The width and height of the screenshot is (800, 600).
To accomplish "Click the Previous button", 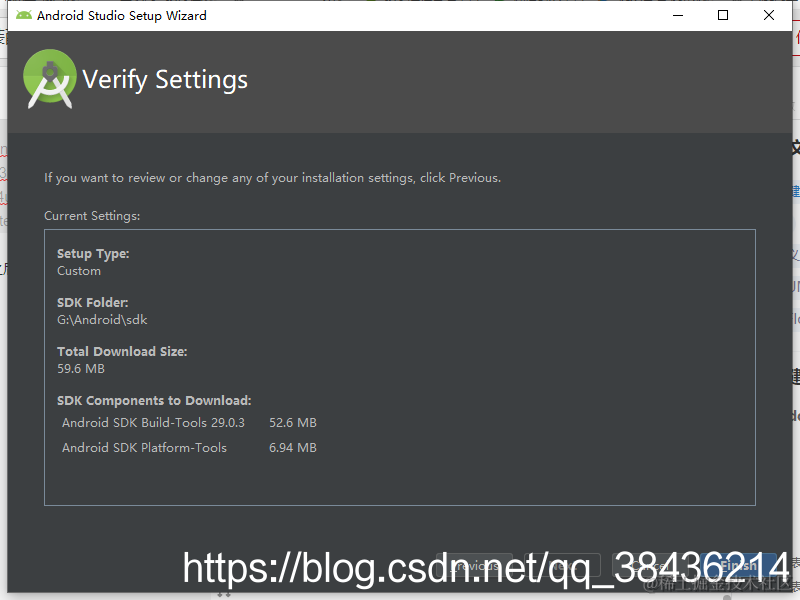I will point(474,565).
